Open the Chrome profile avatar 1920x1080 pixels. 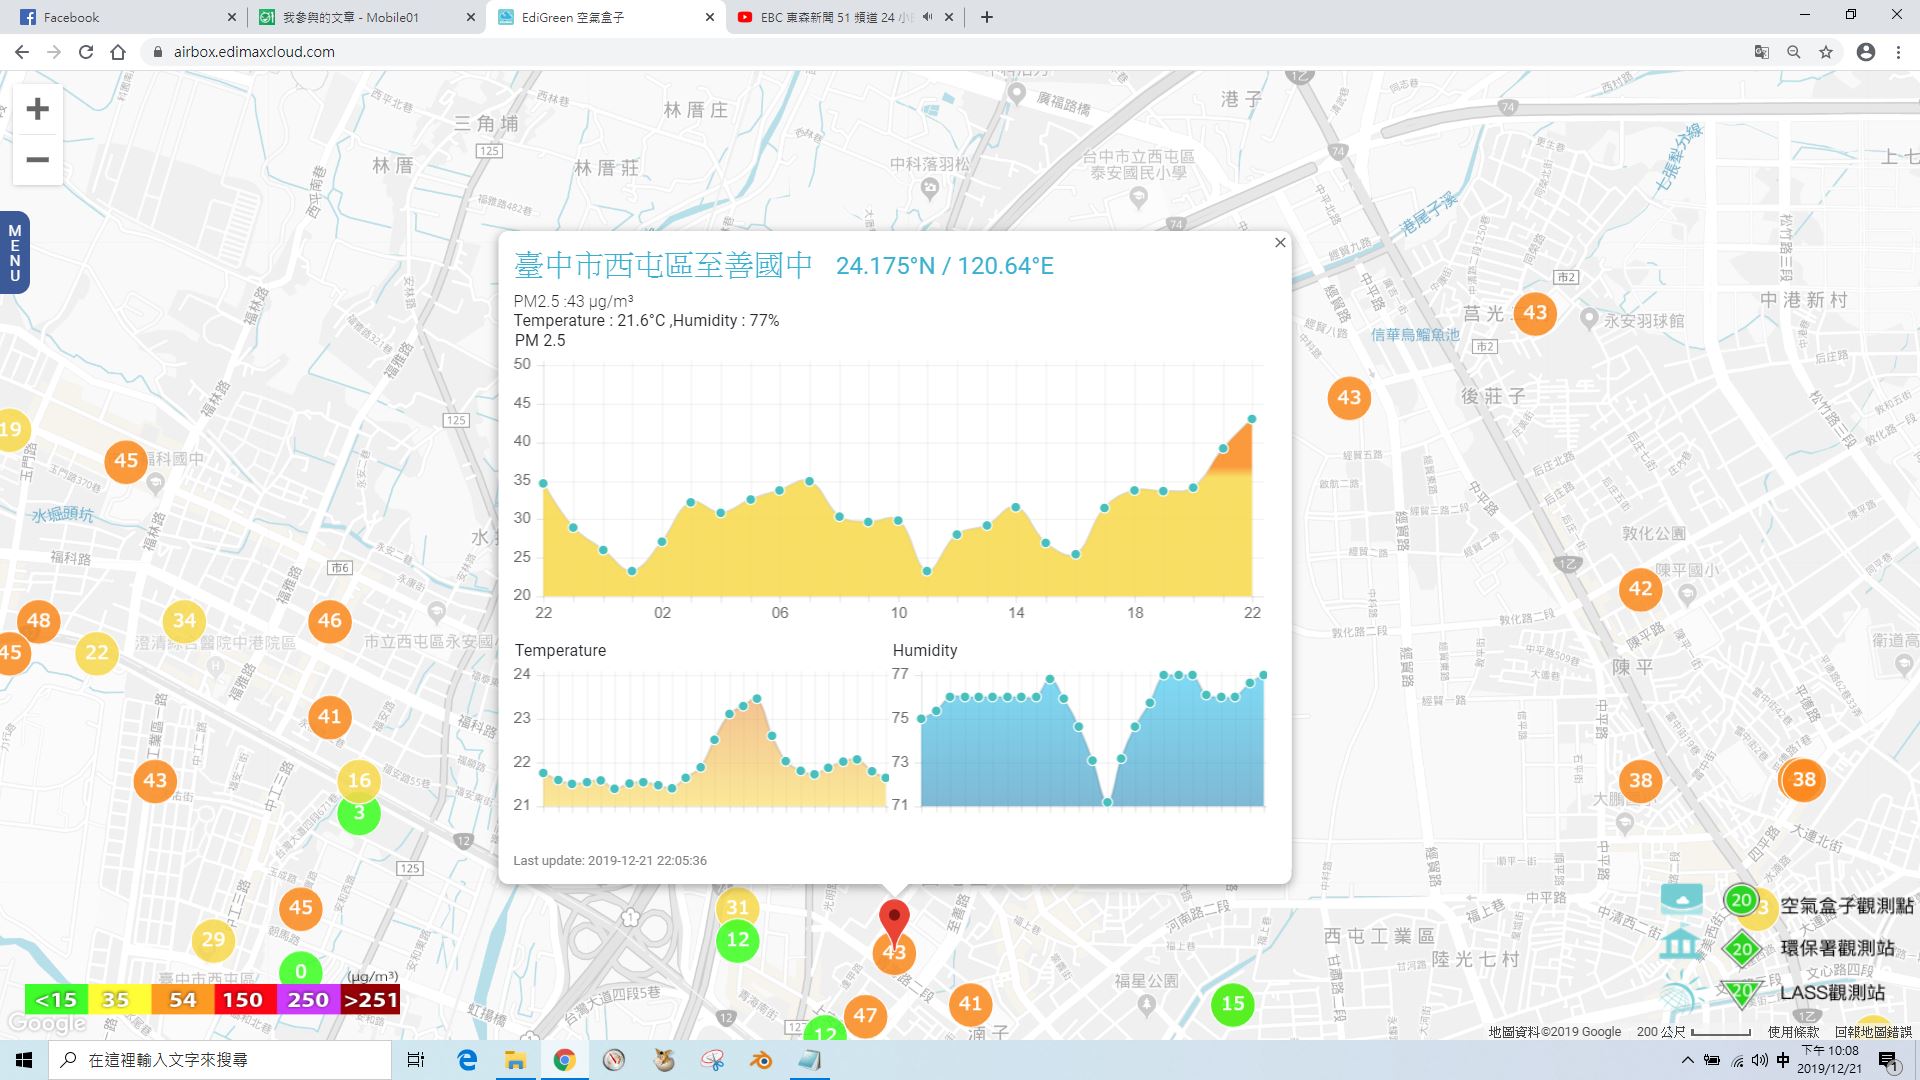(1866, 52)
